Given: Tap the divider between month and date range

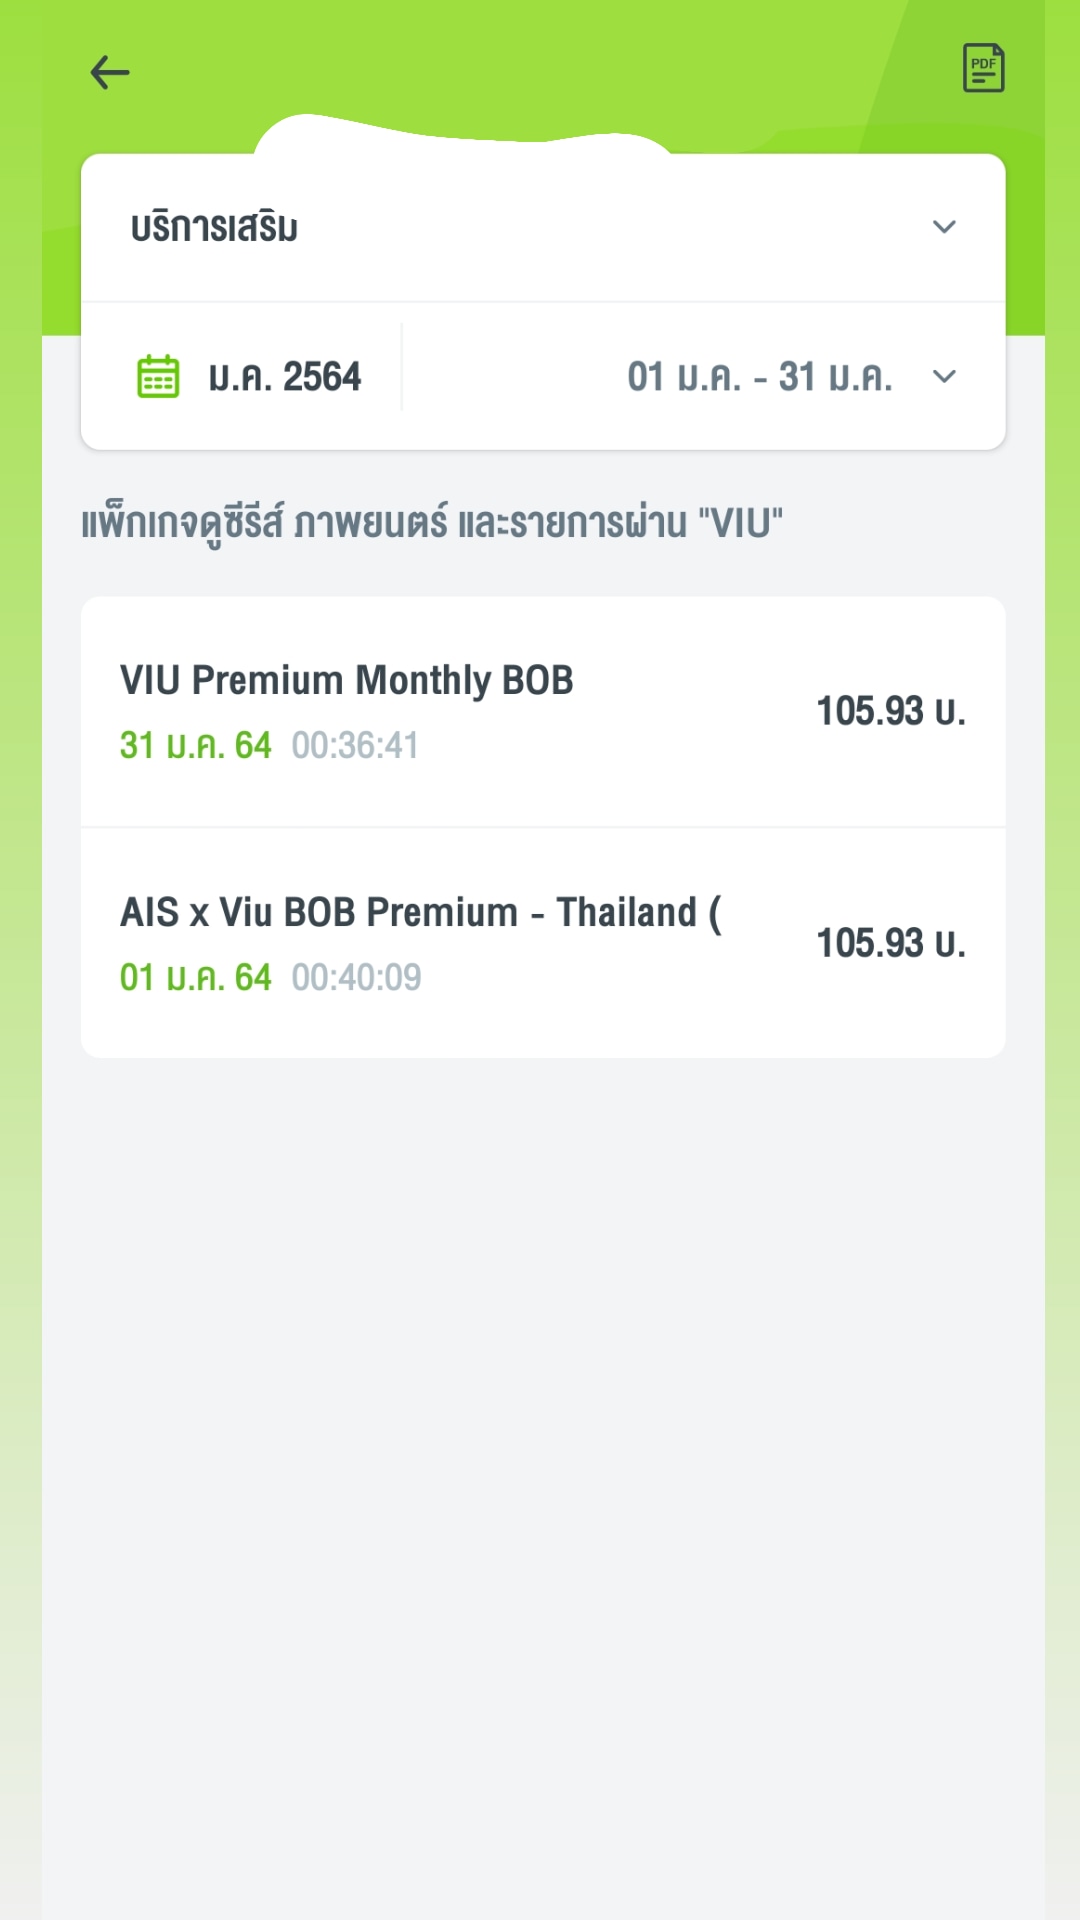Looking at the screenshot, I should pos(402,367).
